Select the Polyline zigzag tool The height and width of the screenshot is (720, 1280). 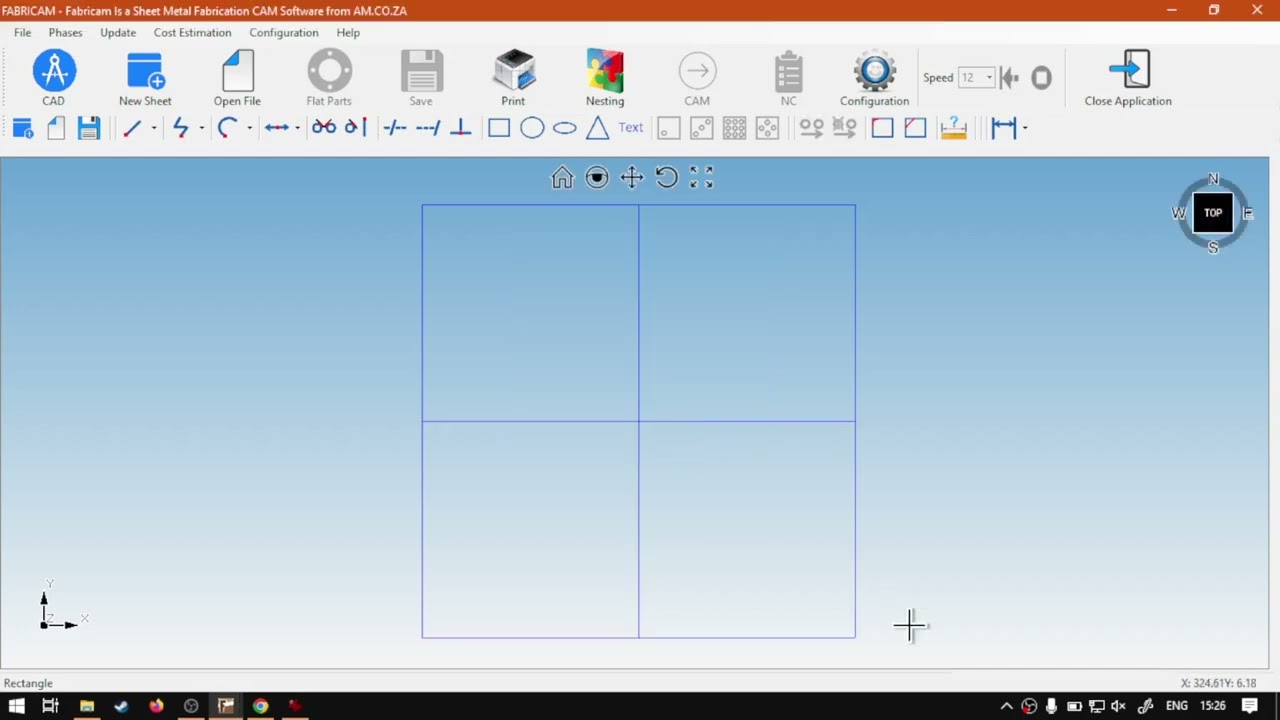click(180, 128)
